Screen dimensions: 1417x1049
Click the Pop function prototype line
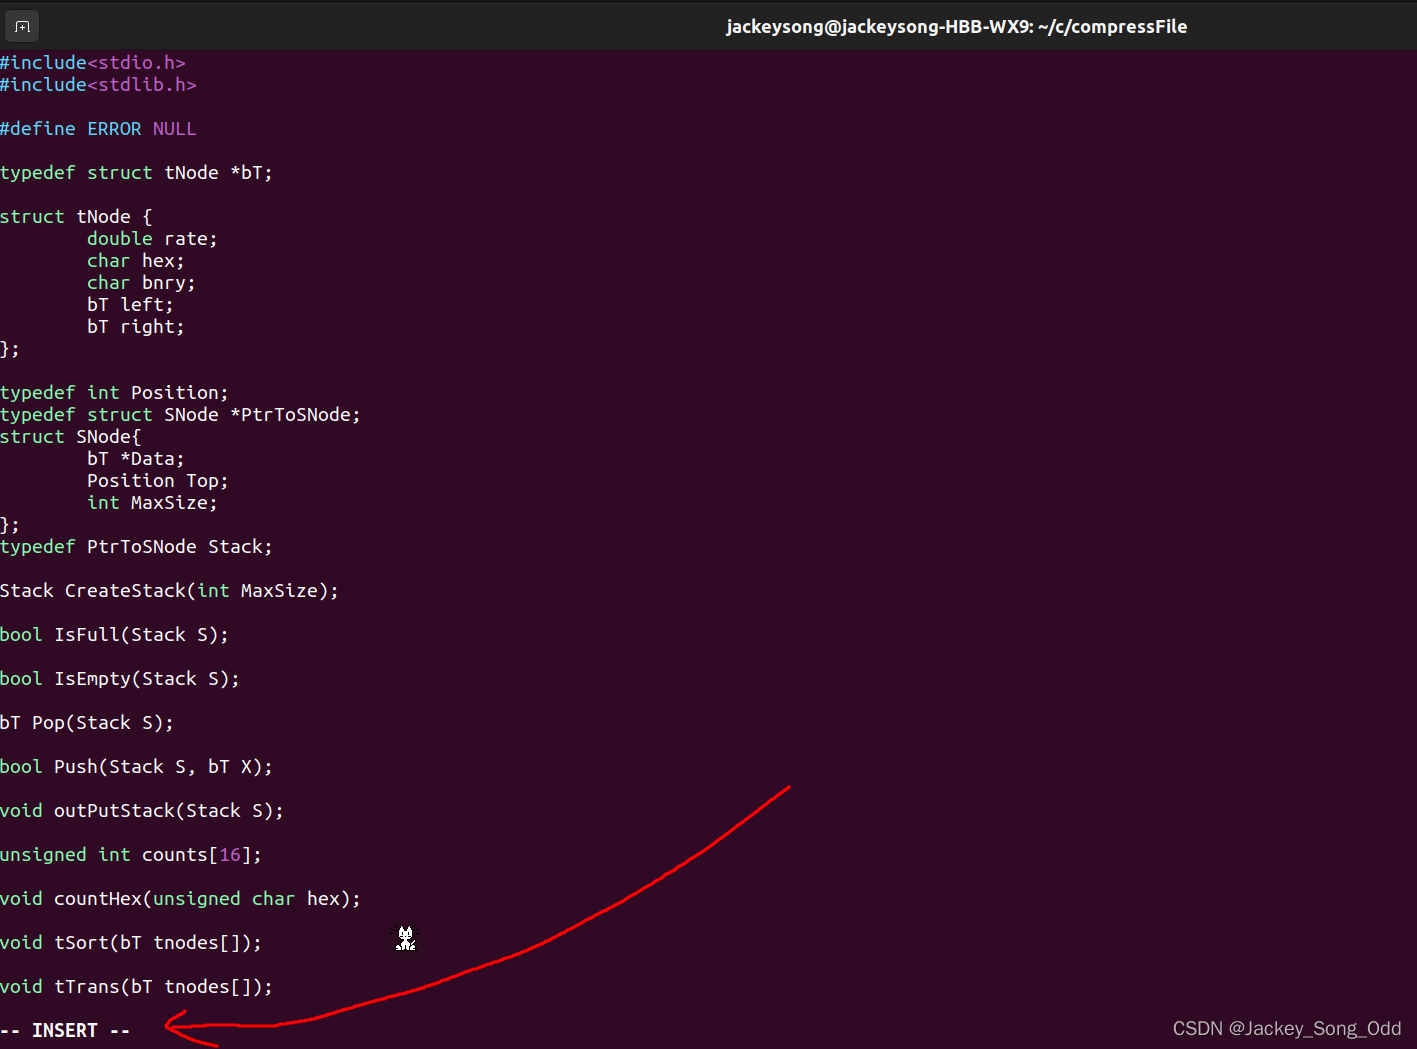86,722
